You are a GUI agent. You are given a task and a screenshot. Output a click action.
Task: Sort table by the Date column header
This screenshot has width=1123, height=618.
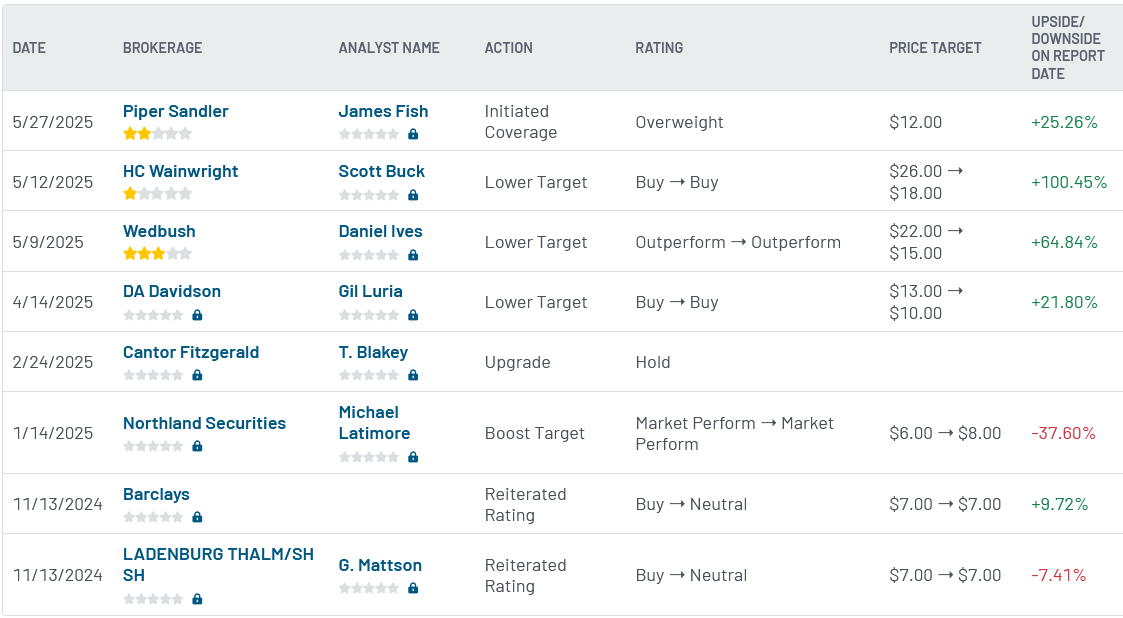point(29,48)
